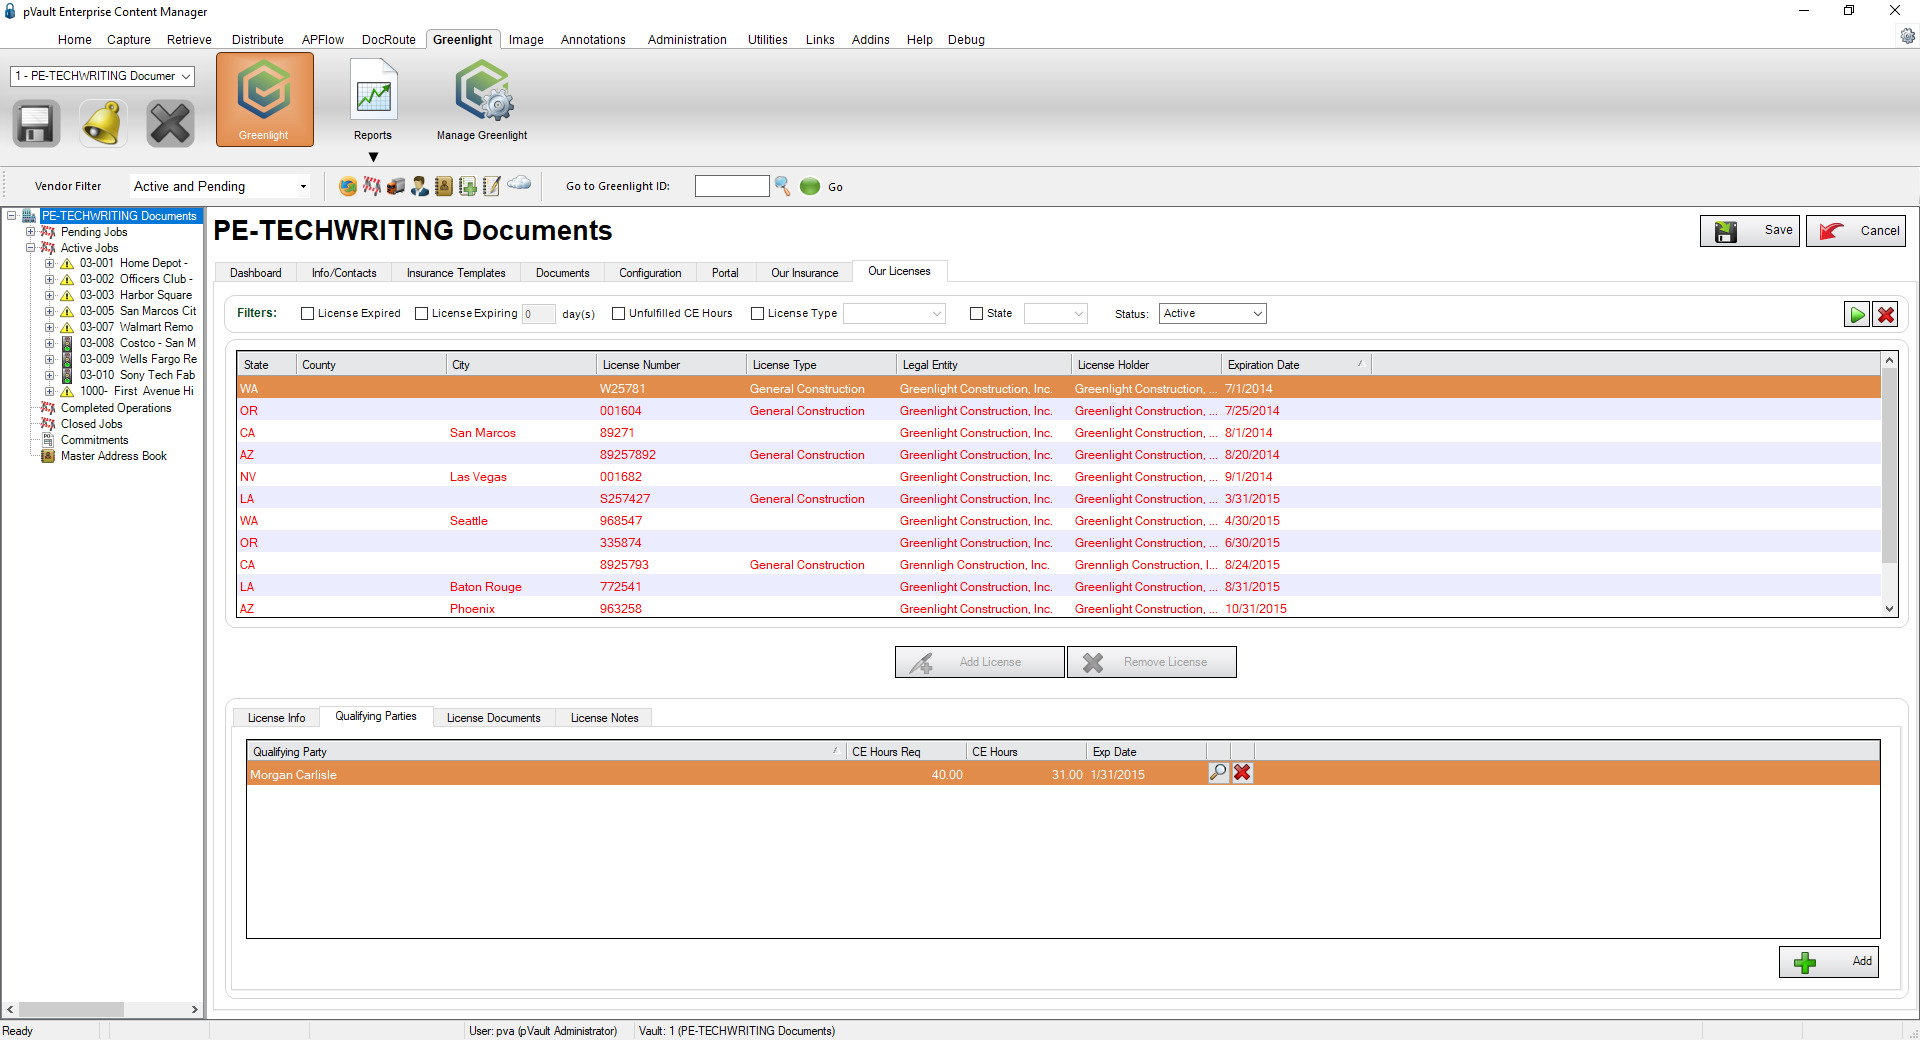Open the Reports ribbon icon

pyautogui.click(x=373, y=100)
